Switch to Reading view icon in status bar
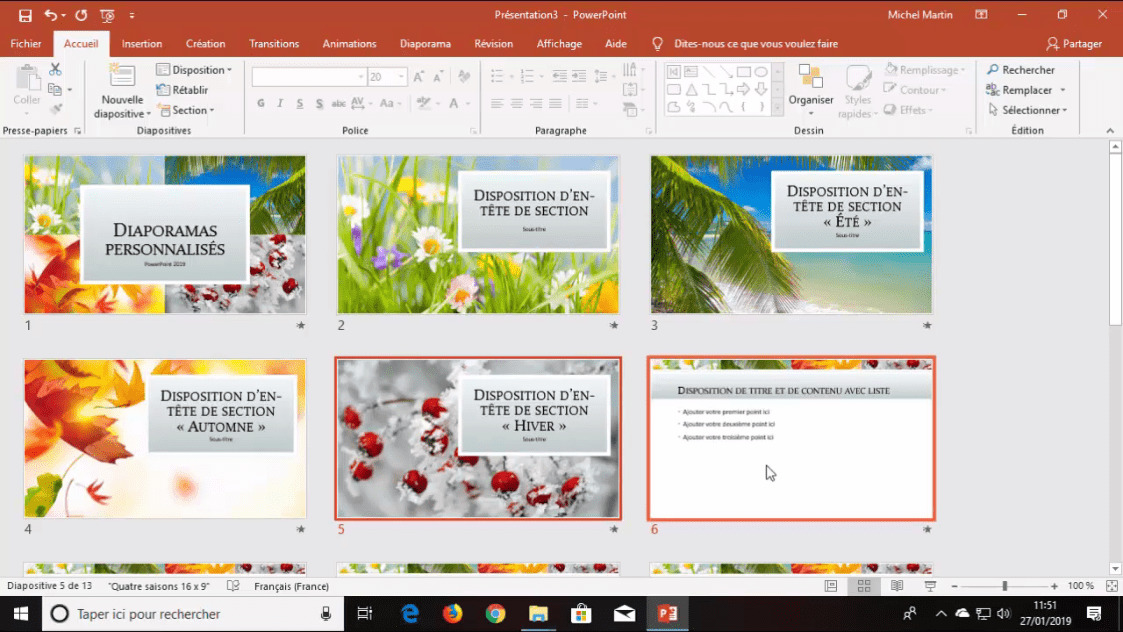 click(897, 586)
